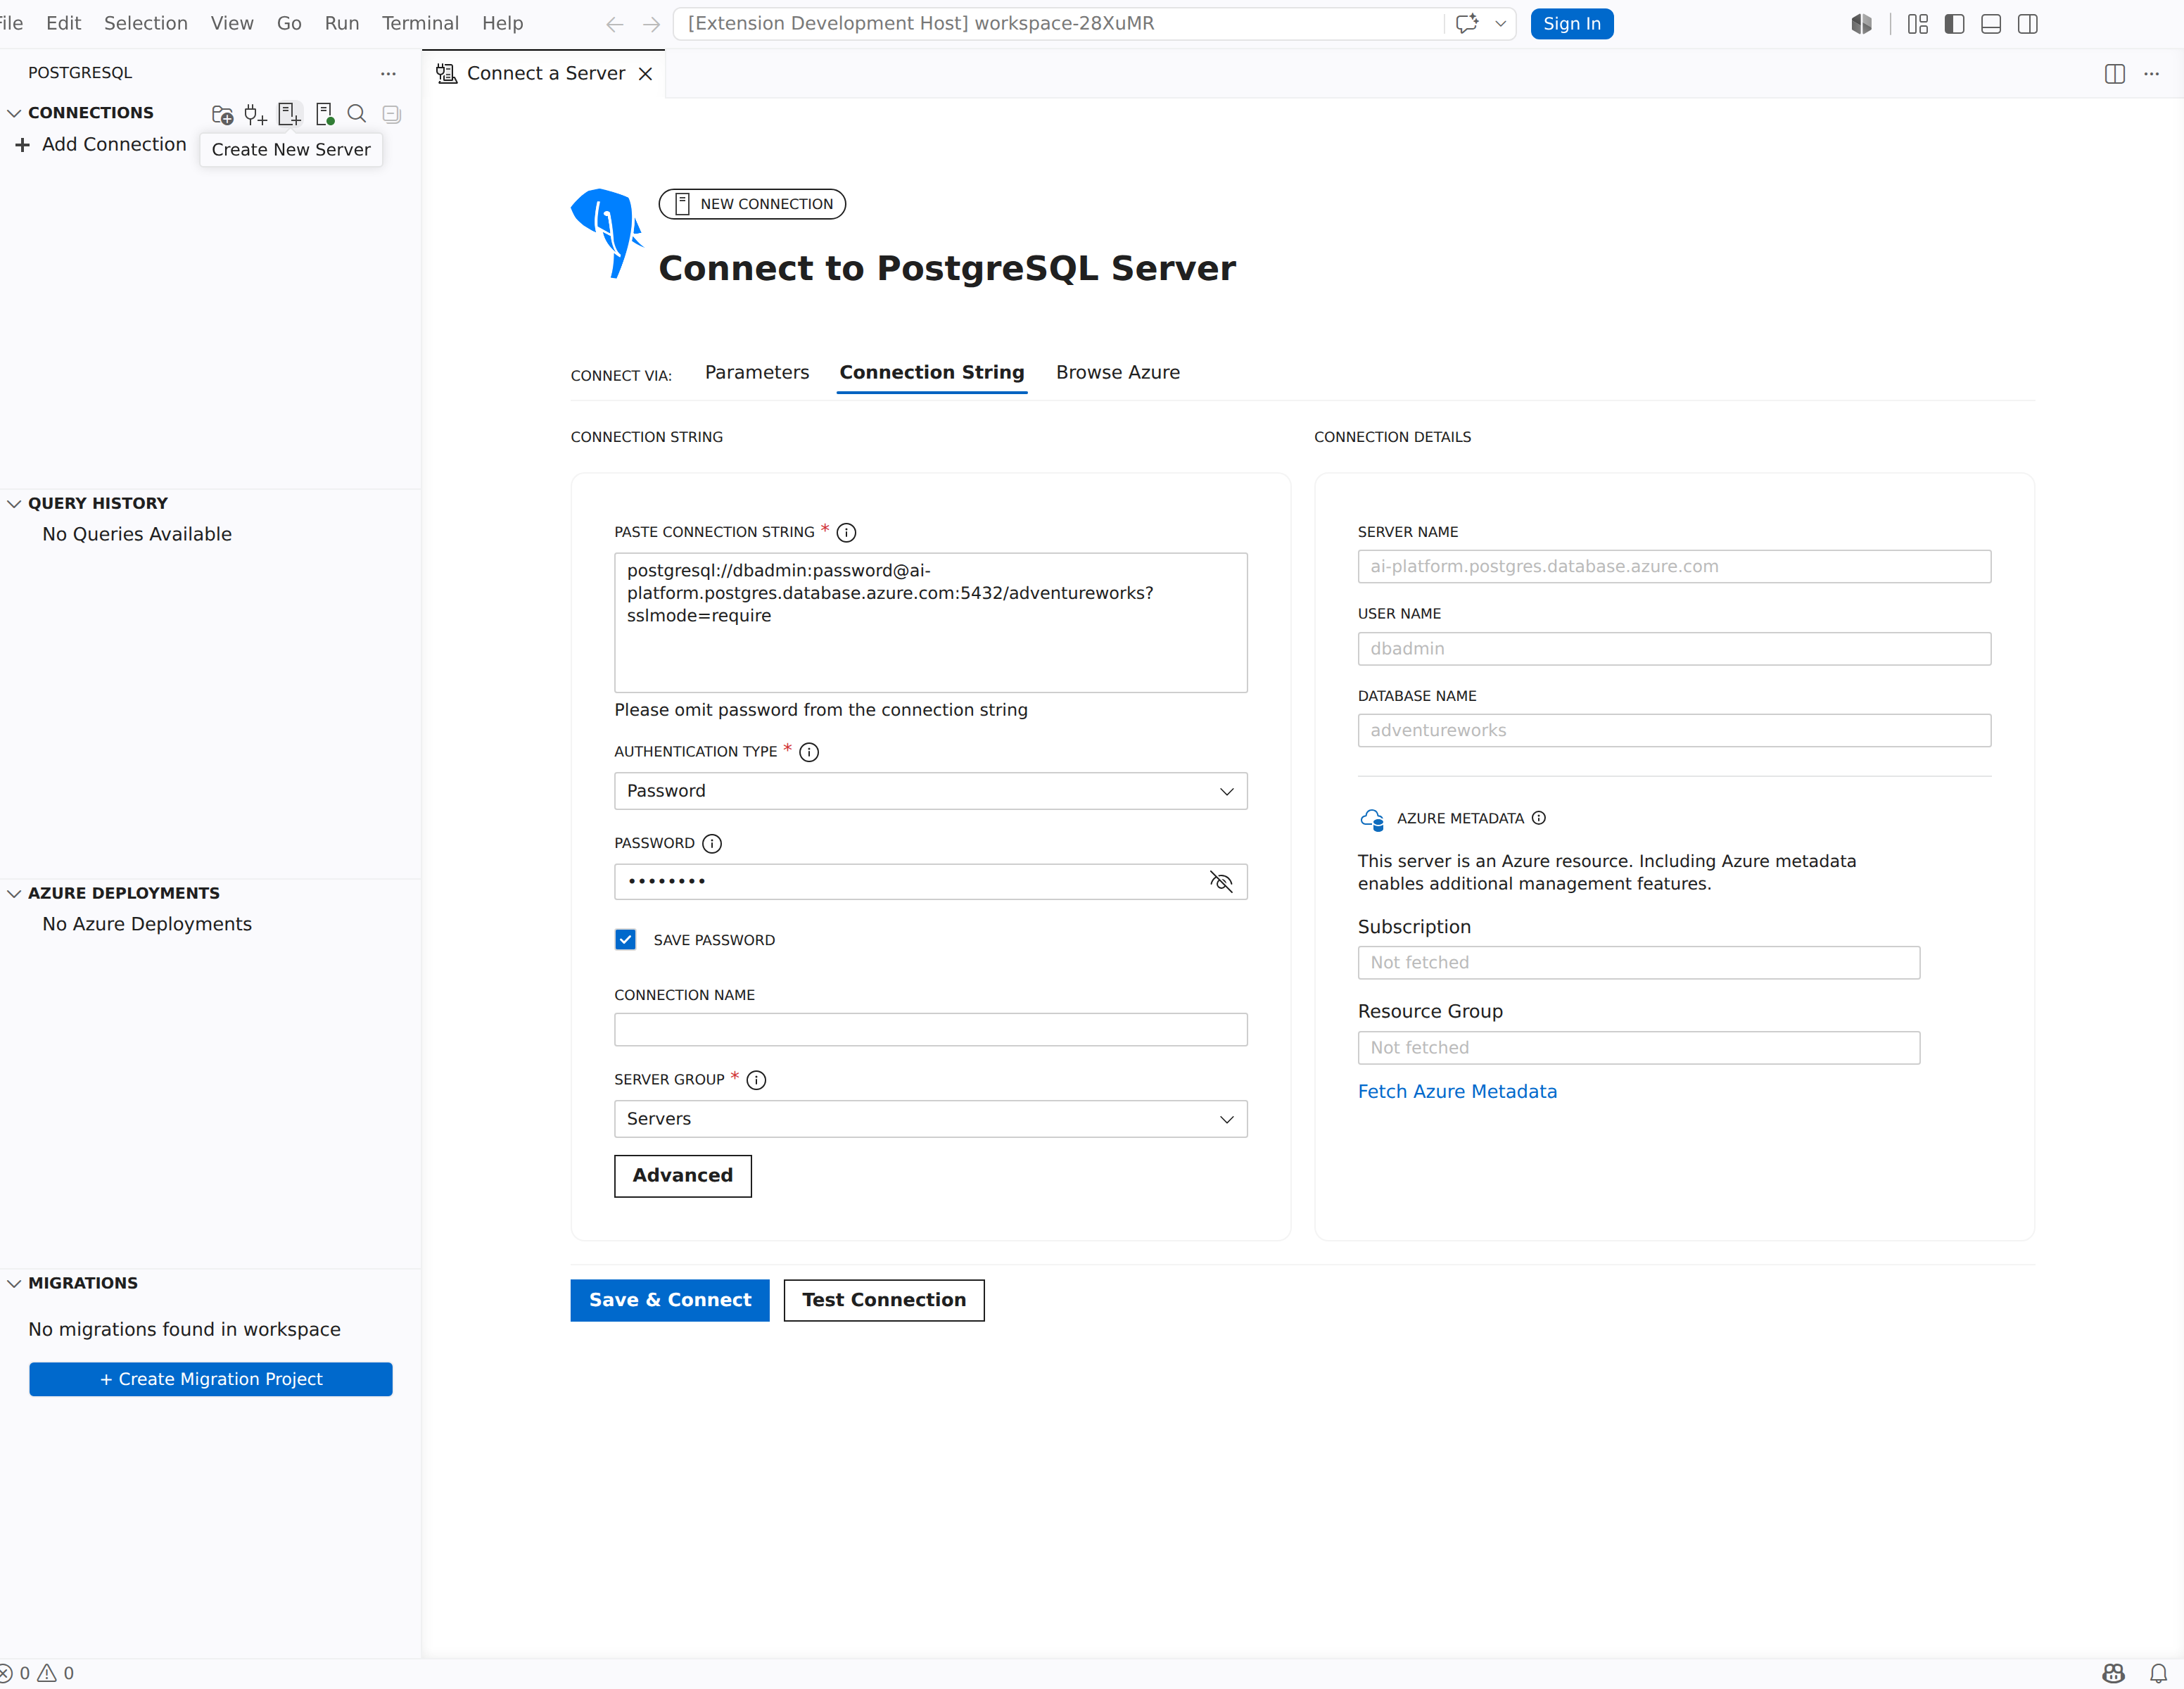Open the Edit menu
The image size is (2184, 1689).
(x=64, y=23)
